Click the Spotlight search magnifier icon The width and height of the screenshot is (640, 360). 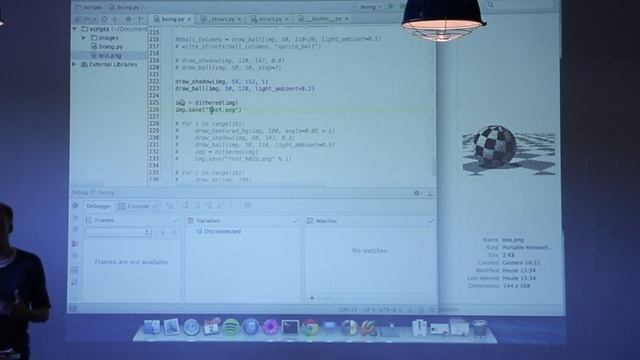(x=491, y=5)
